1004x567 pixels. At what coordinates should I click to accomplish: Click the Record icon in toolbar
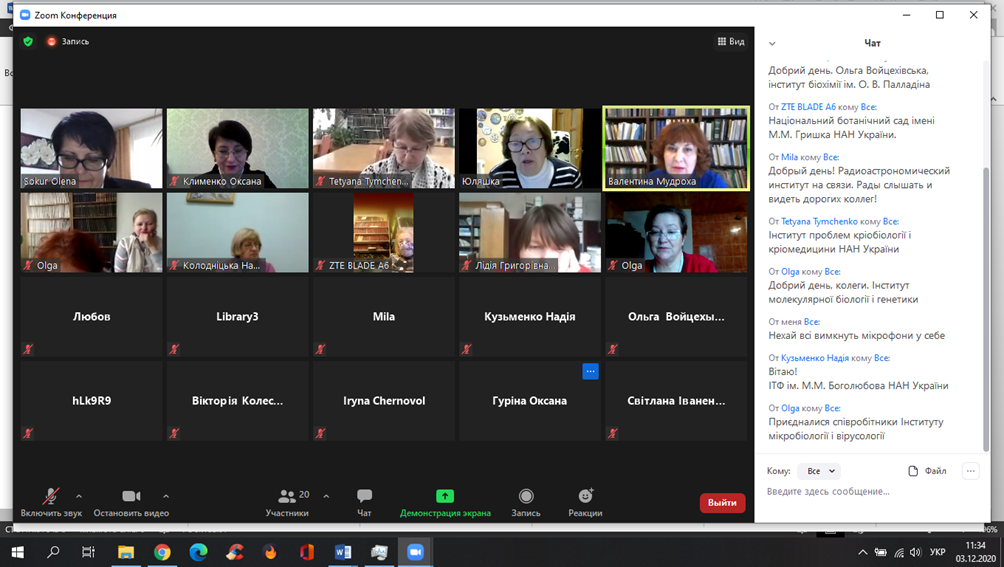tap(526, 496)
